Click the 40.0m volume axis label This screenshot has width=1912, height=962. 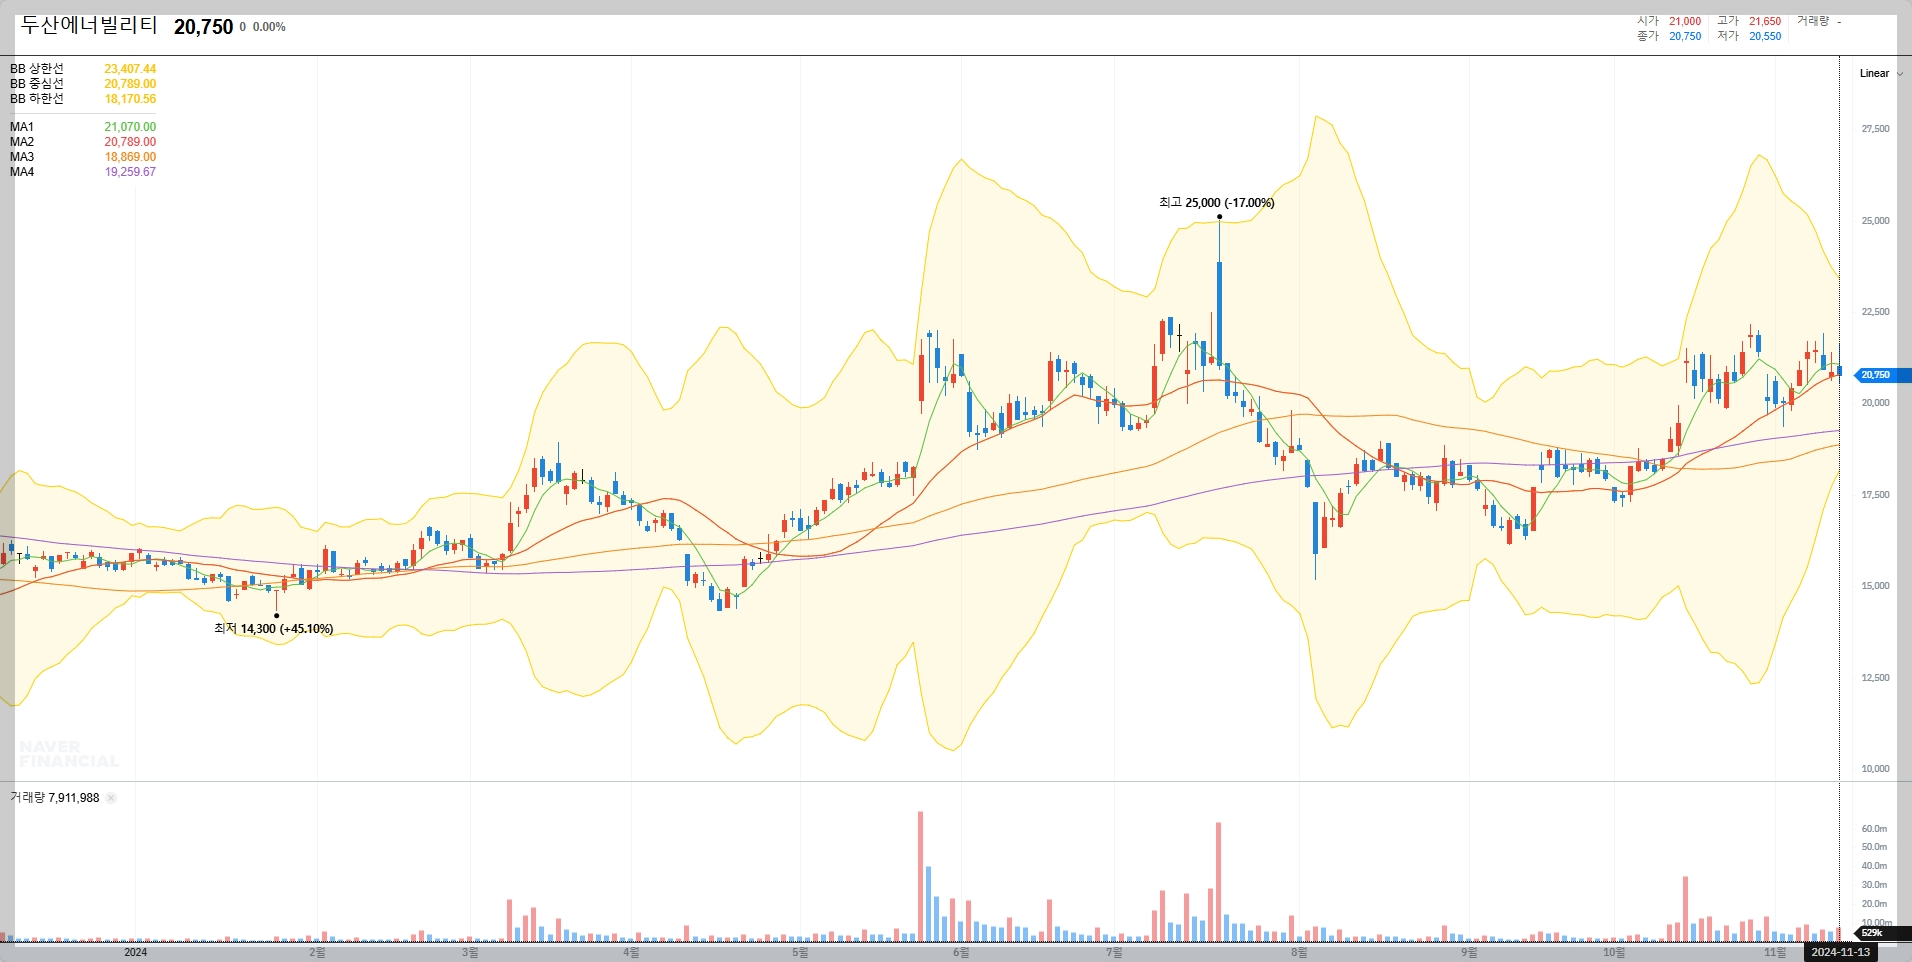coord(1874,866)
